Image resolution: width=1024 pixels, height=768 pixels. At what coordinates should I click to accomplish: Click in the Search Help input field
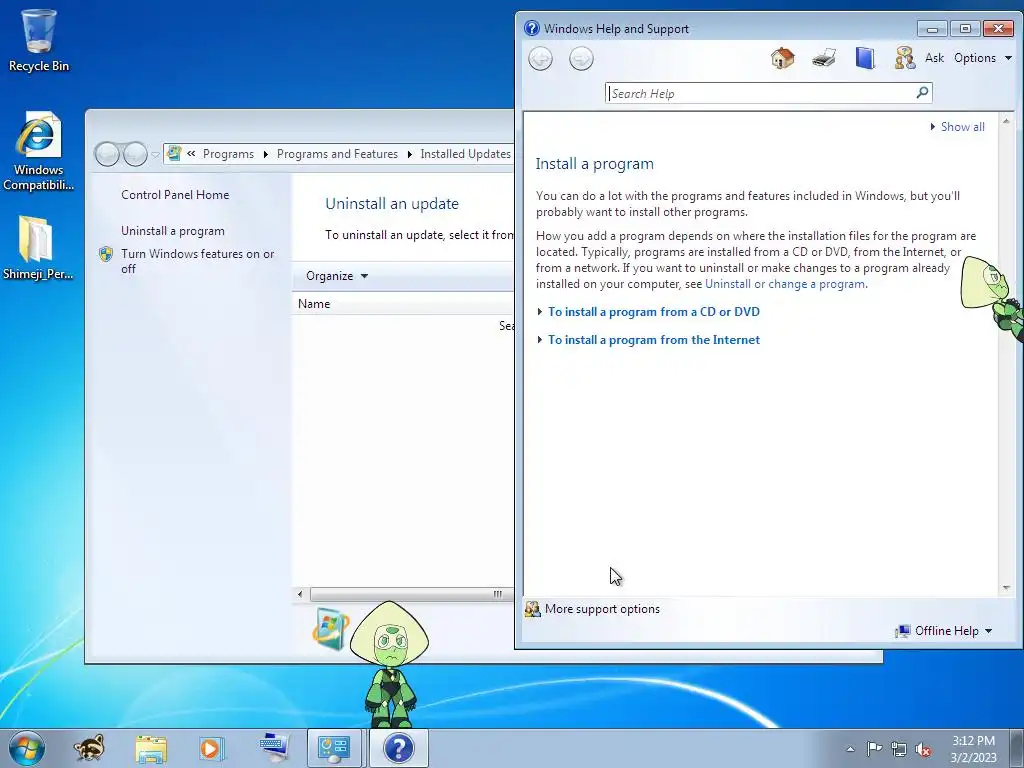(x=761, y=93)
